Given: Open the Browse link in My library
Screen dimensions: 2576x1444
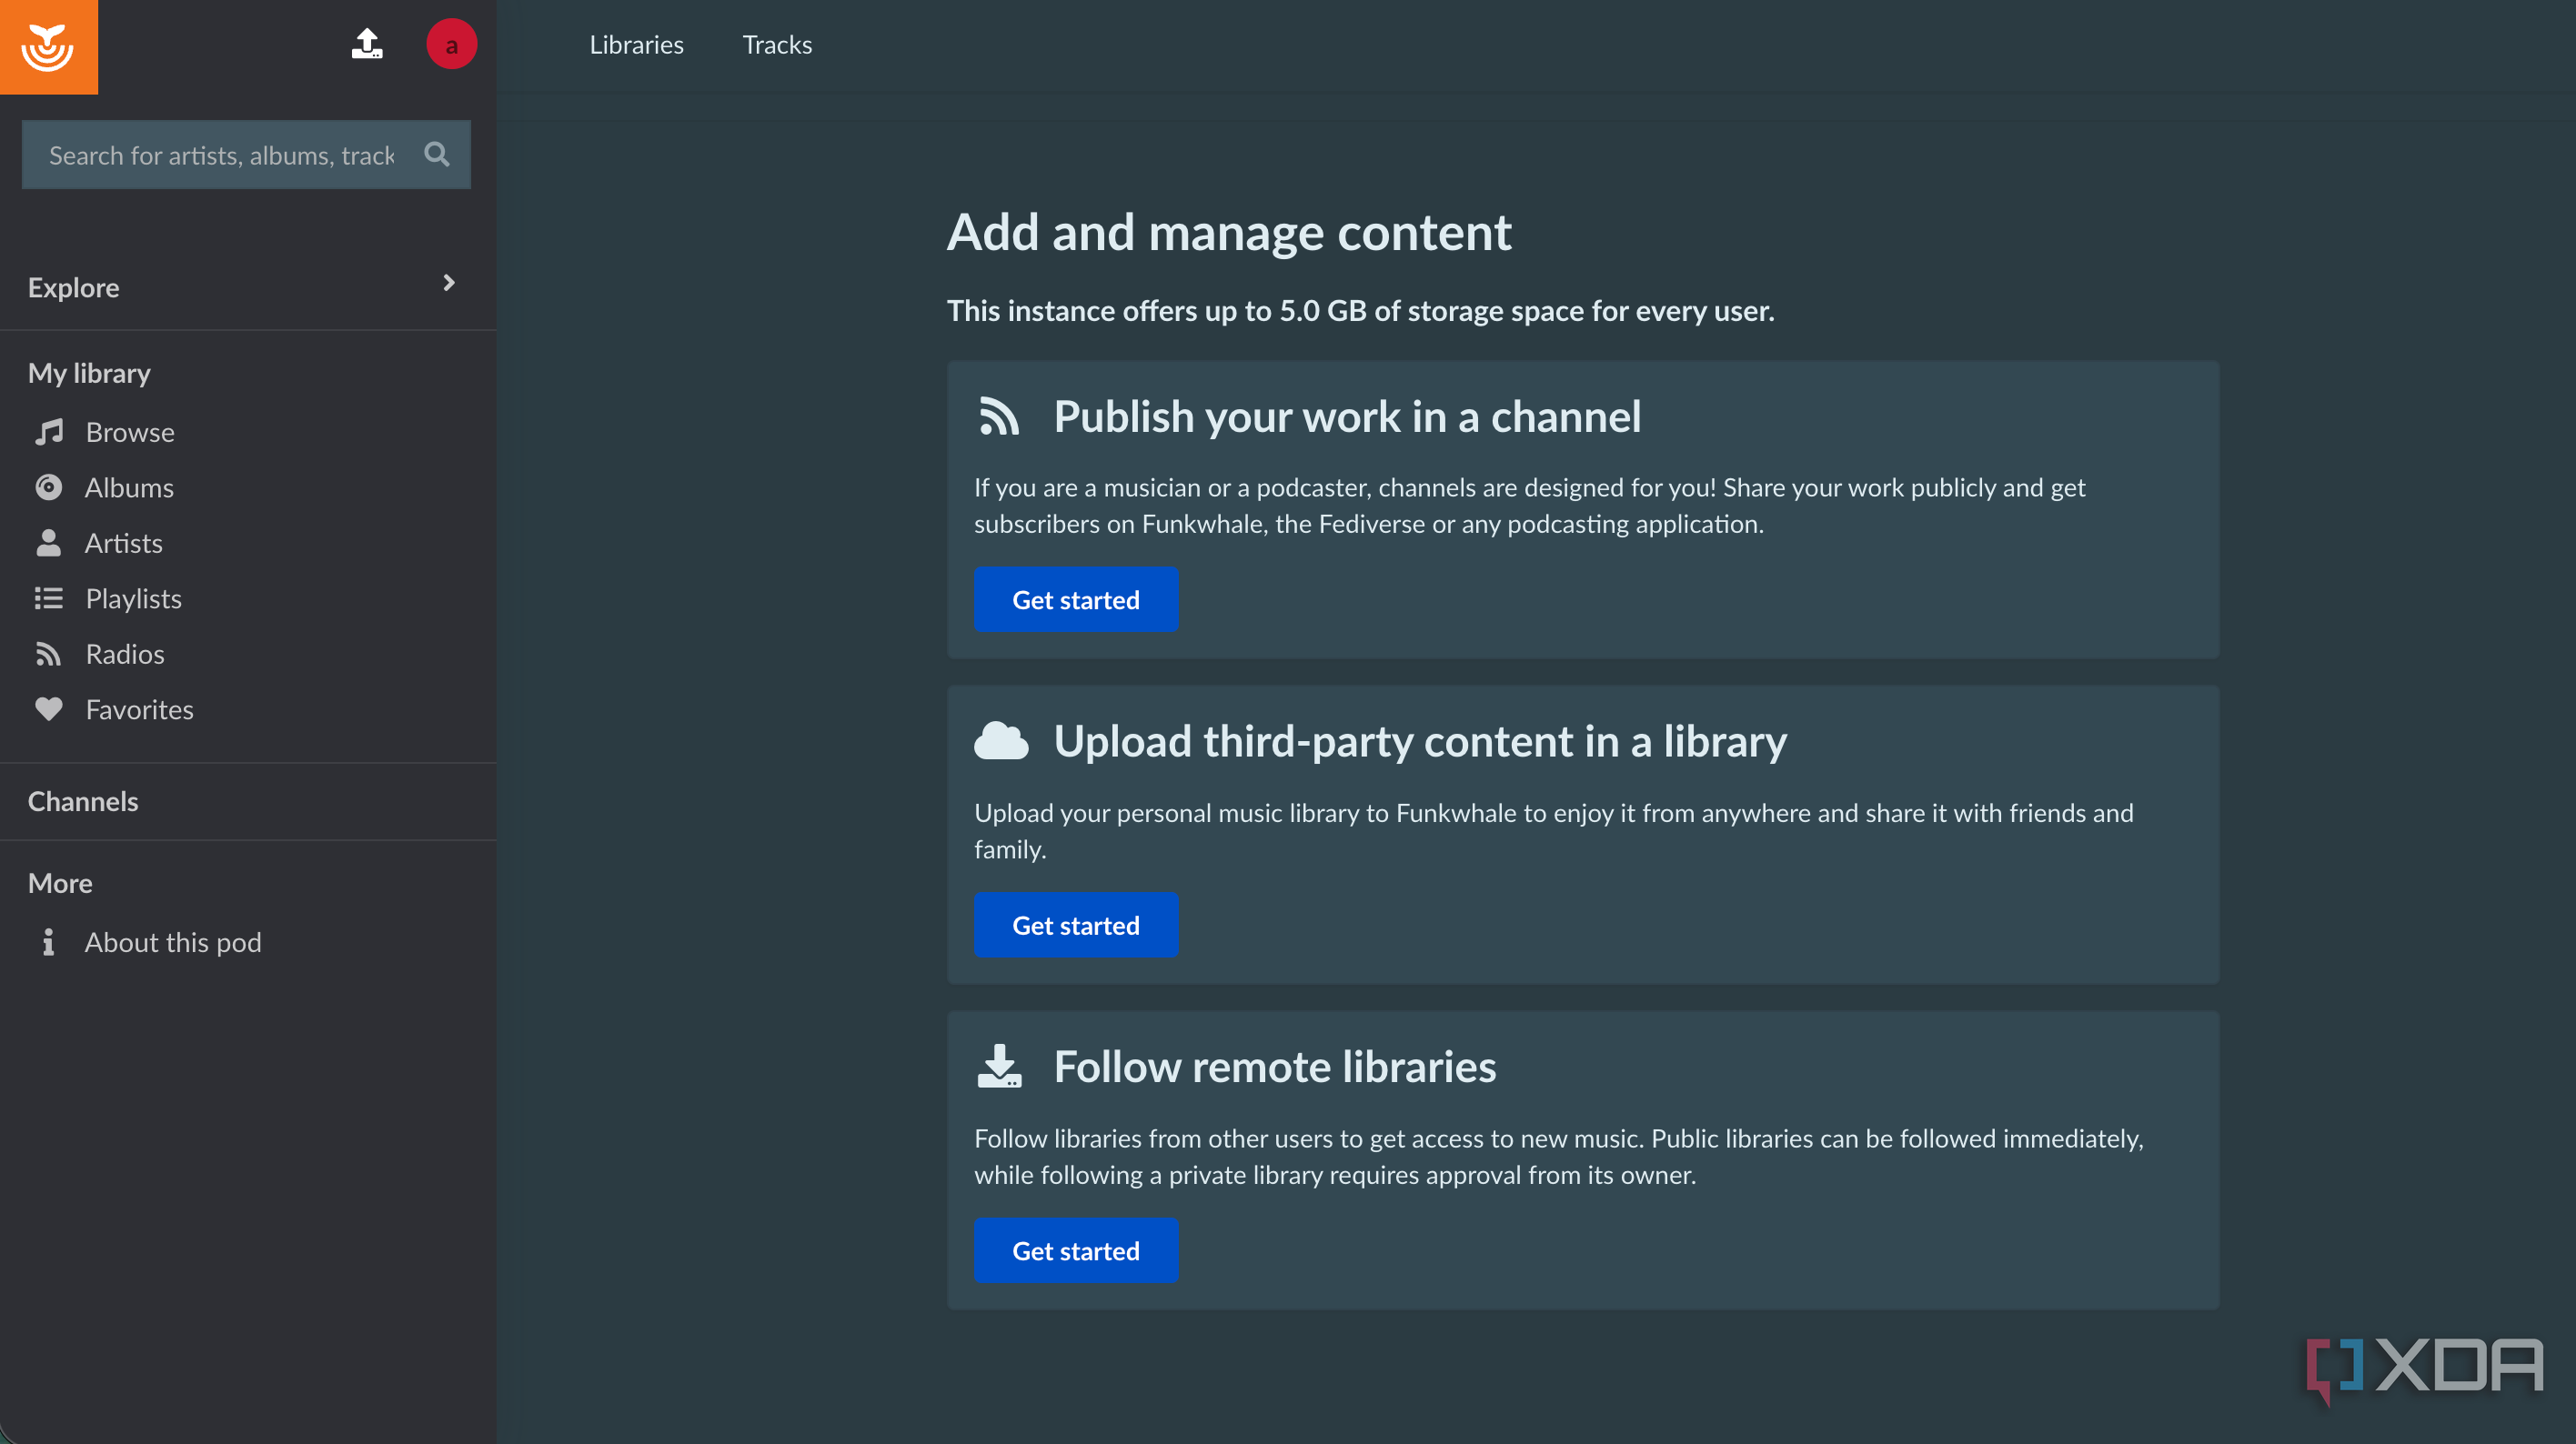Looking at the screenshot, I should (x=130, y=432).
